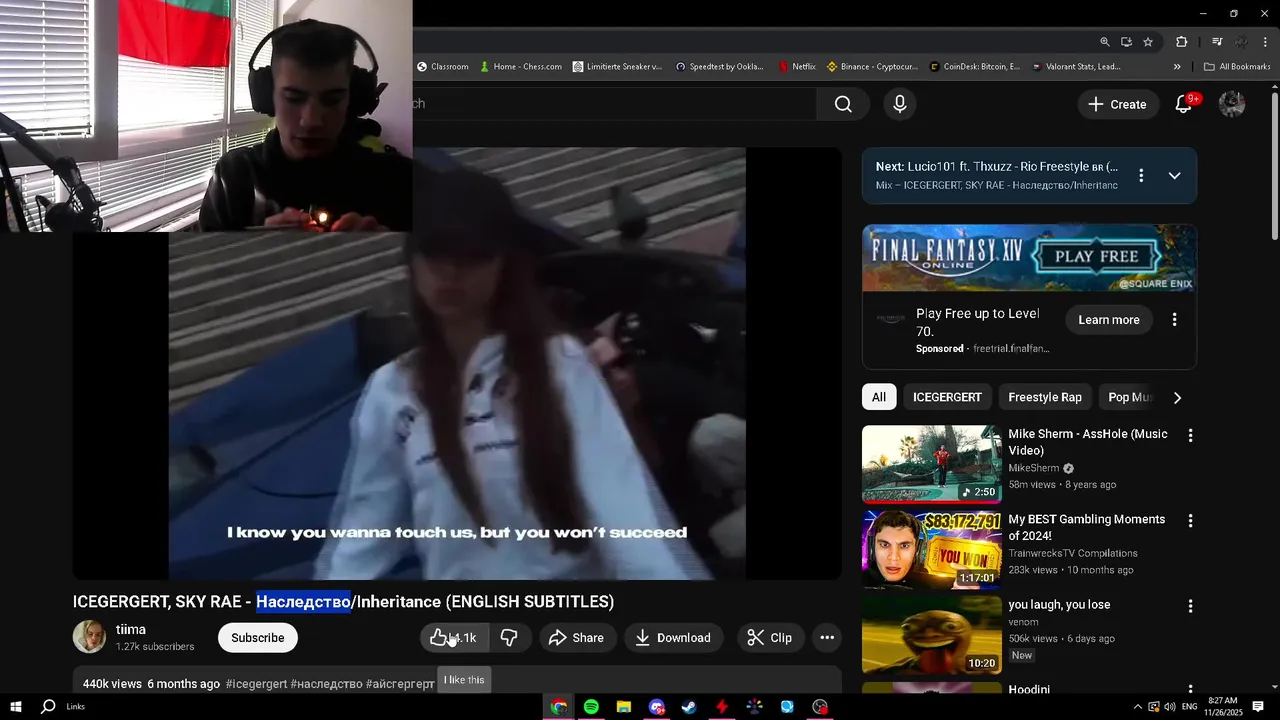The image size is (1280, 720).
Task: Subscribe to tiima channel
Action: click(x=258, y=638)
